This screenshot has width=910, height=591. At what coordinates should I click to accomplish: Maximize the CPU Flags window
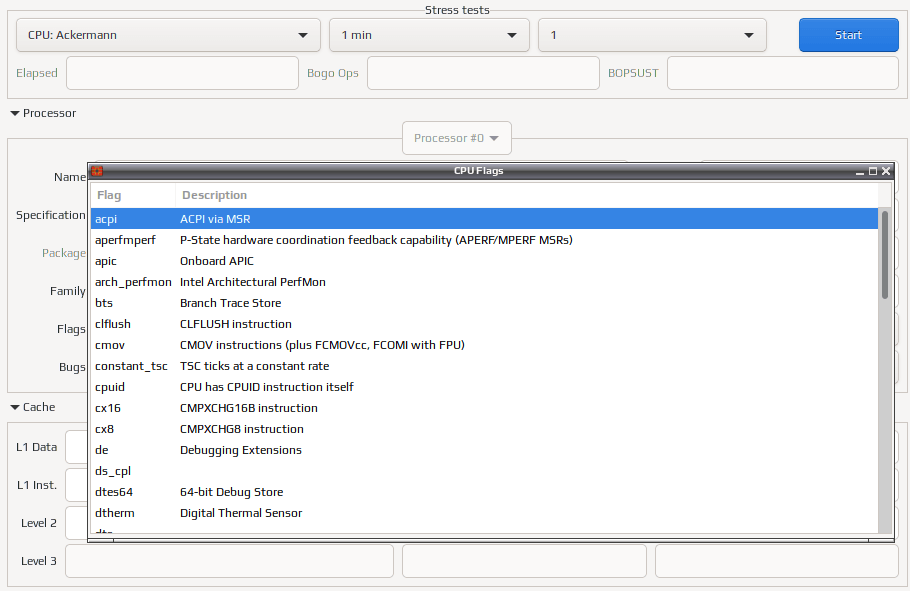(873, 171)
